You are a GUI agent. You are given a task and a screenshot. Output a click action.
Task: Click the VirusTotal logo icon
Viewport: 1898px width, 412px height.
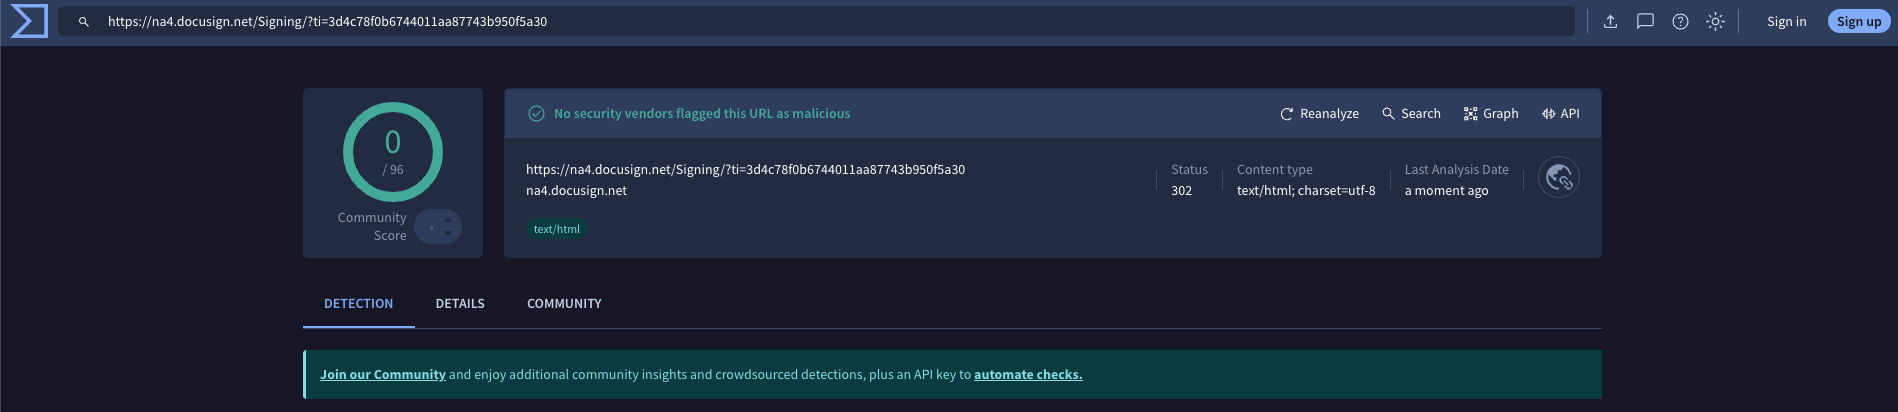click(29, 21)
